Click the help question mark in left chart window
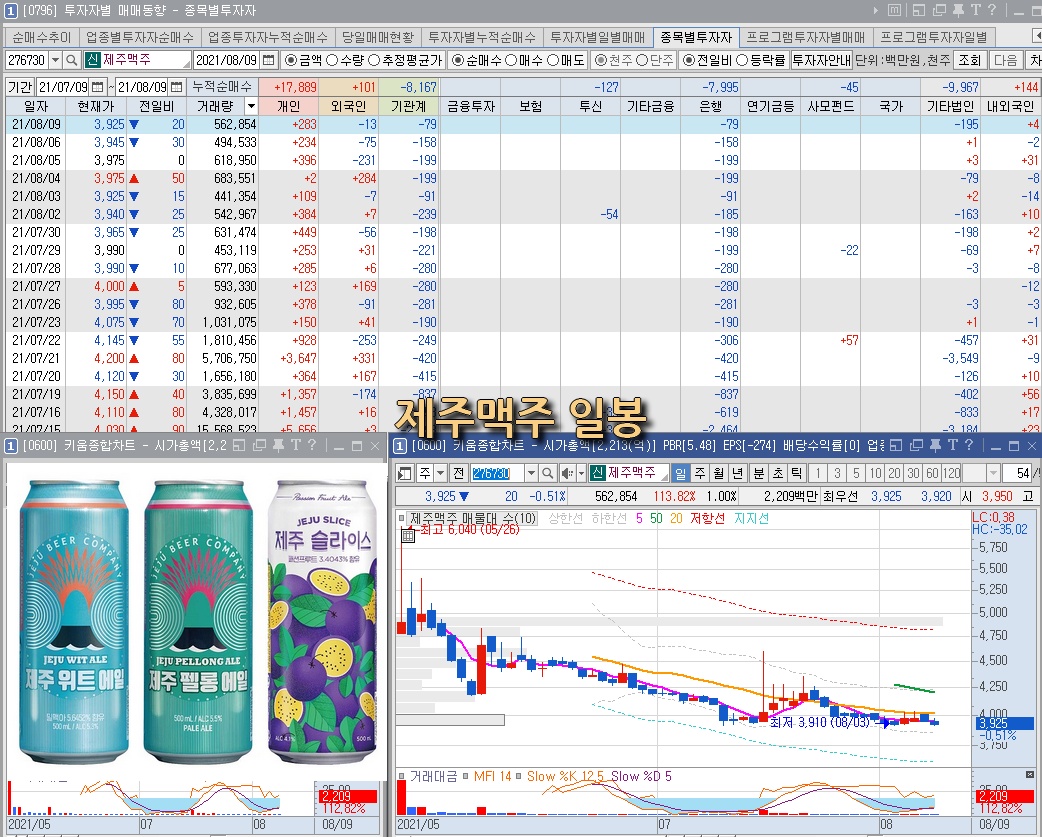The width and height of the screenshot is (1042, 837). tap(312, 446)
